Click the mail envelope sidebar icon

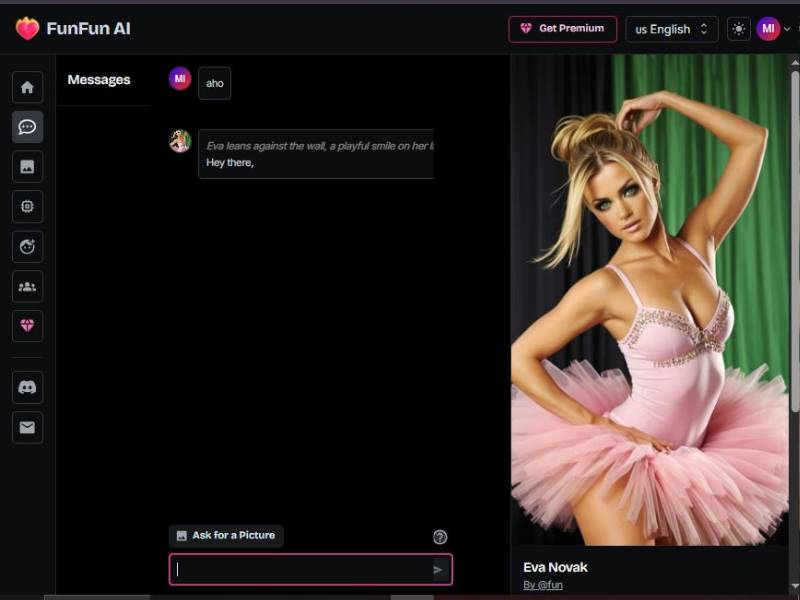pos(27,427)
